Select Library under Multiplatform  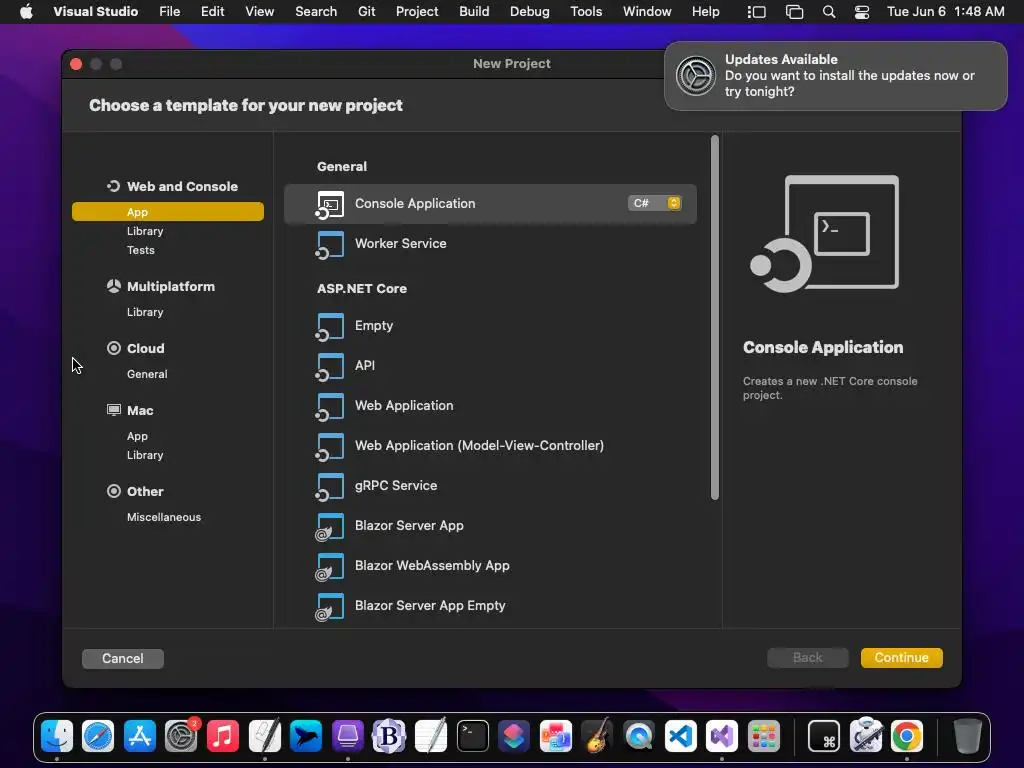(x=145, y=312)
